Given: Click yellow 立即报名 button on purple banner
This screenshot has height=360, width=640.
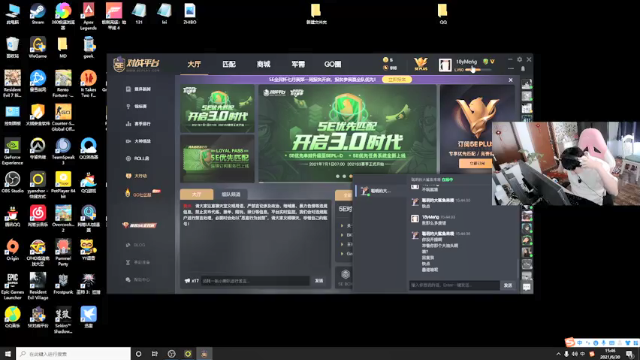Looking at the screenshot, I should (x=397, y=80).
